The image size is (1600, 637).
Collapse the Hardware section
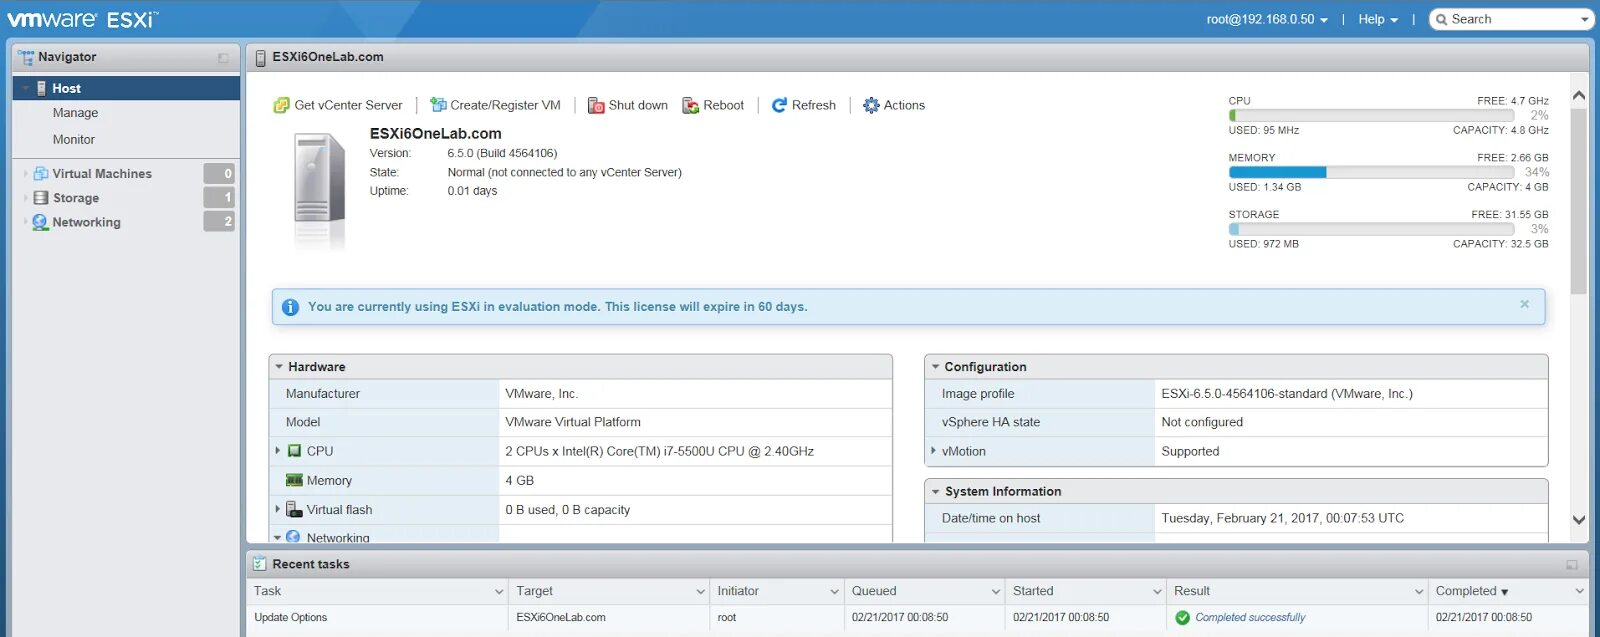[279, 367]
